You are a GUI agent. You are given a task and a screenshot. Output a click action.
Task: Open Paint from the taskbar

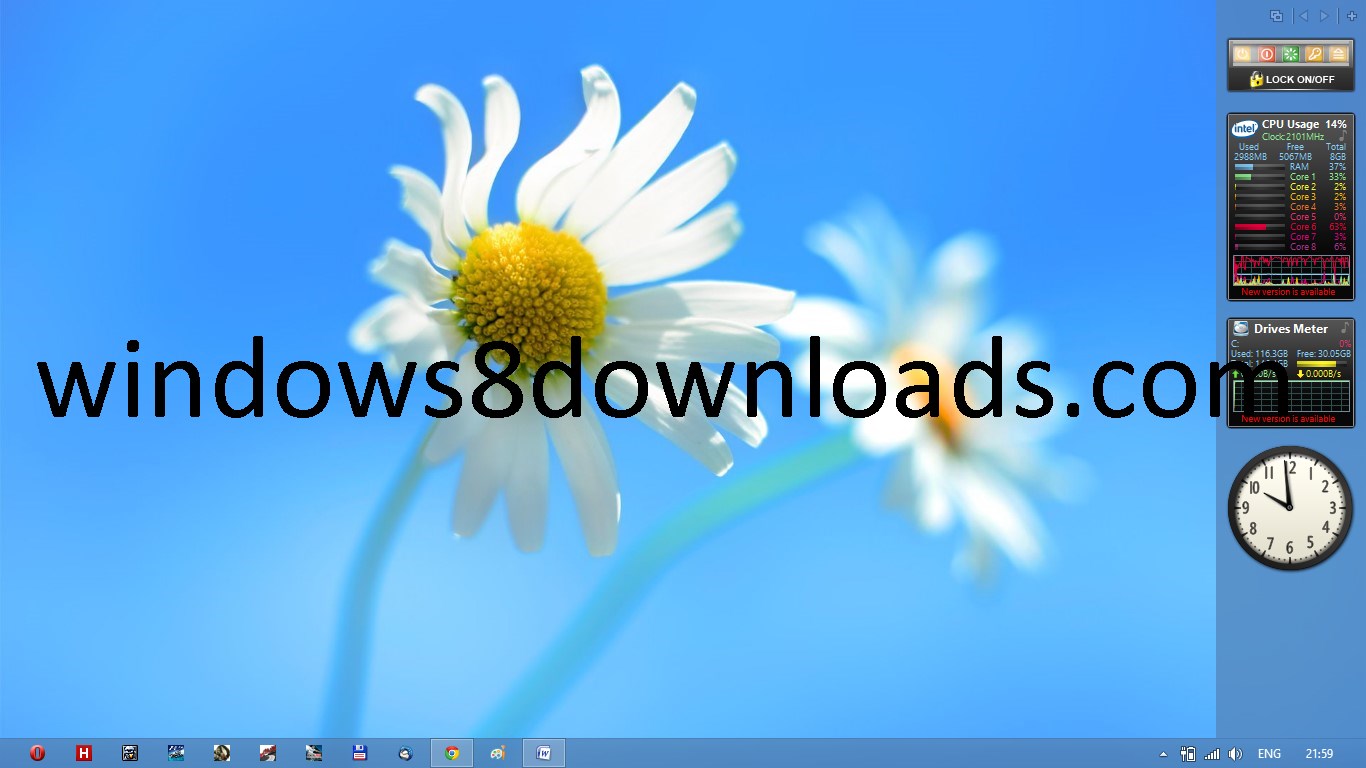[498, 753]
